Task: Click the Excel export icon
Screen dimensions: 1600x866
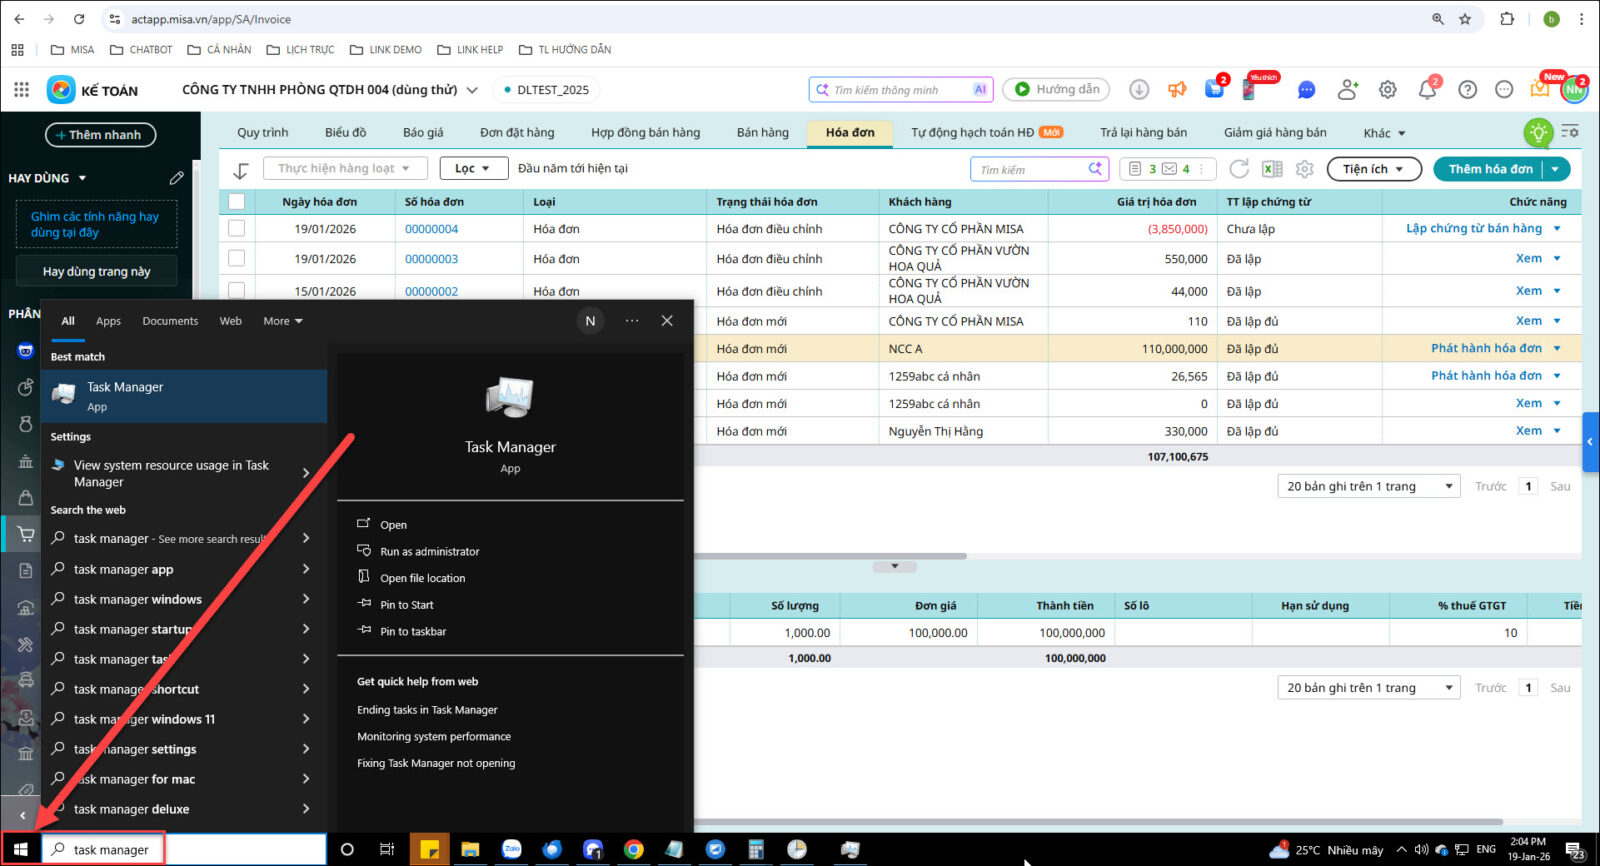Action: (x=1272, y=169)
